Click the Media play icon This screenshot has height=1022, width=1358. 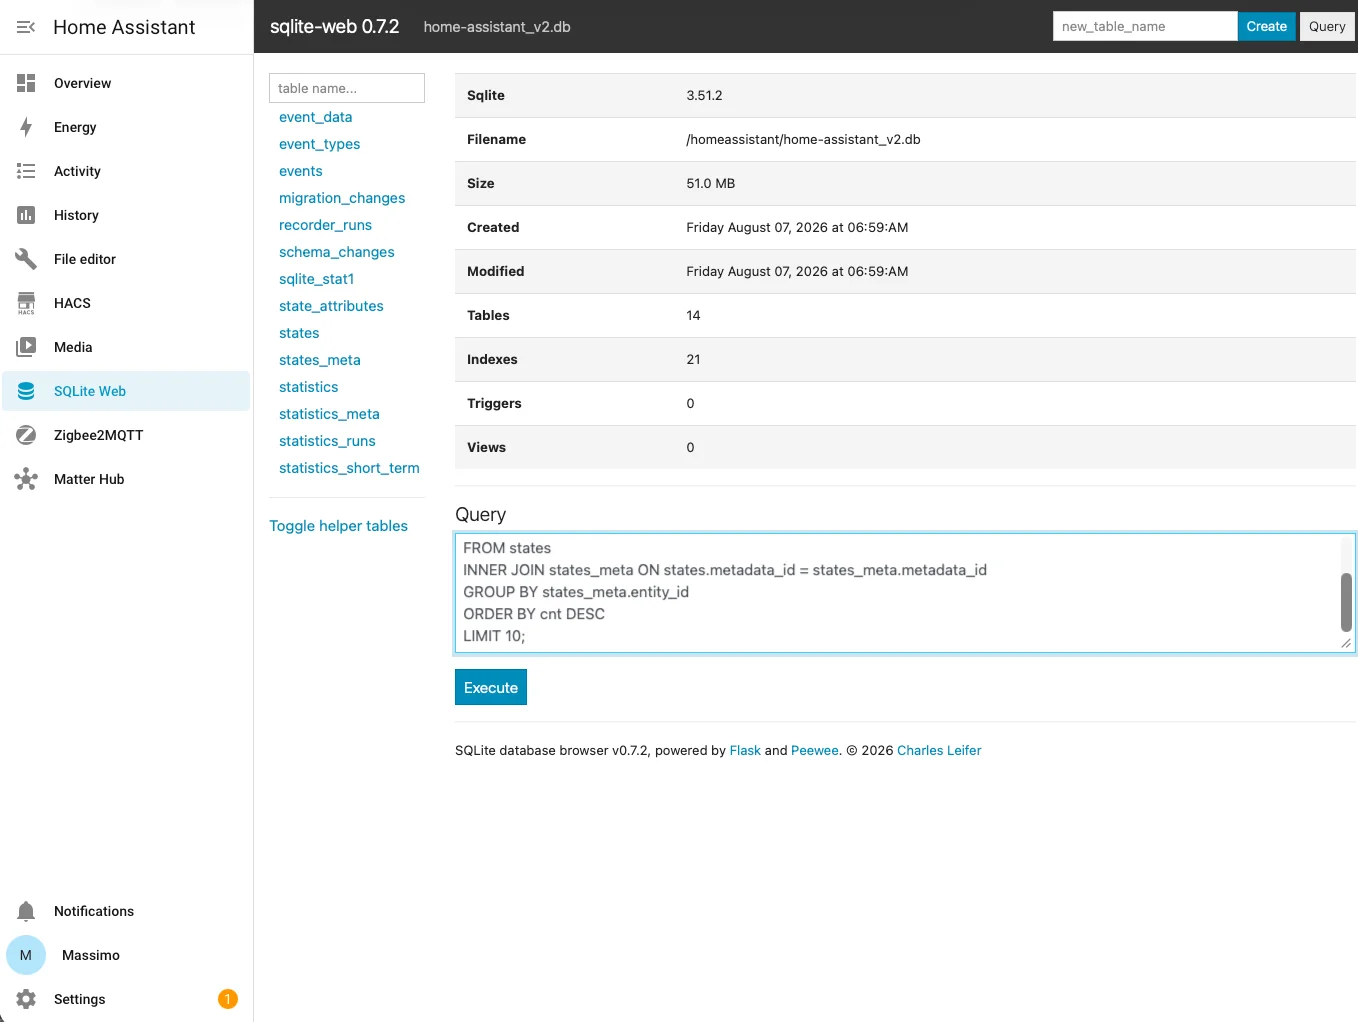(26, 347)
